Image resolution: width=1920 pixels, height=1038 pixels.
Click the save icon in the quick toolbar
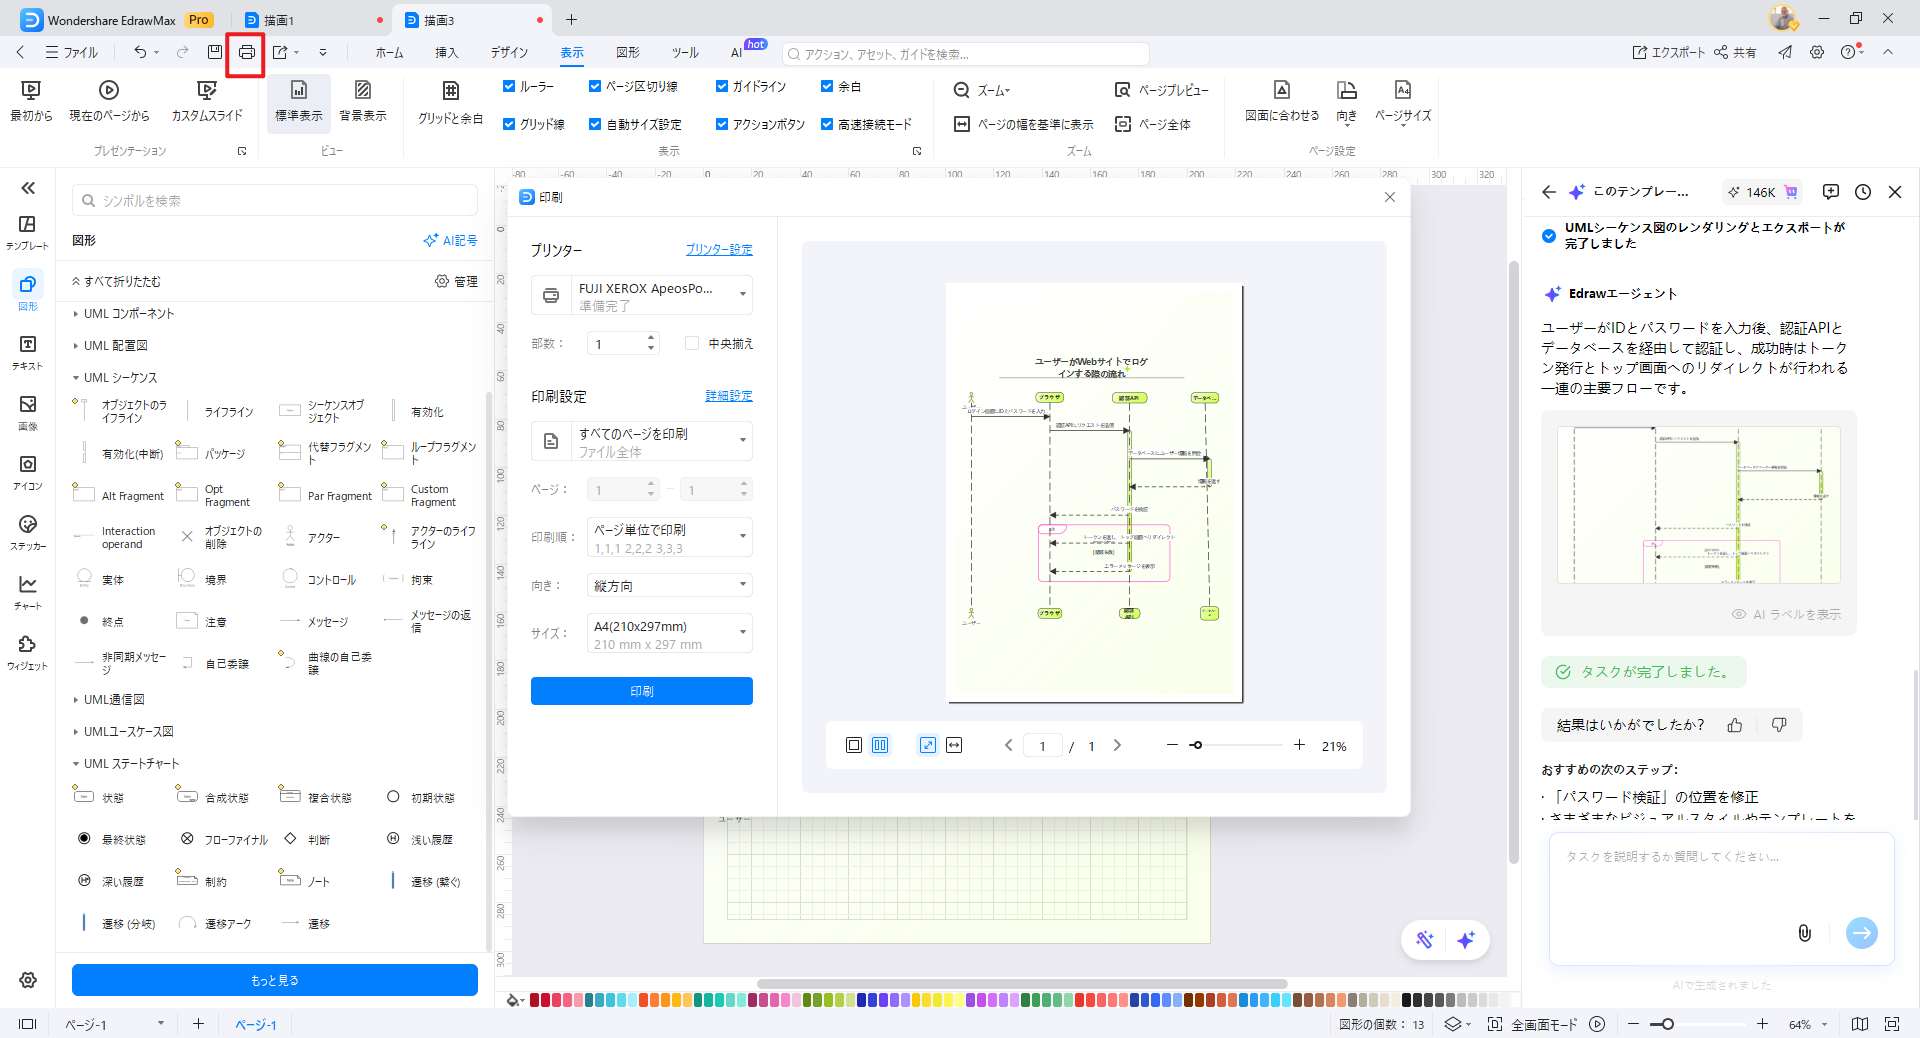click(x=214, y=52)
